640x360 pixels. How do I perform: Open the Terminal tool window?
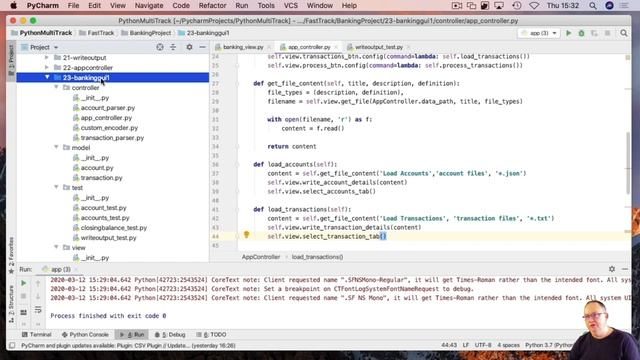coord(36,334)
